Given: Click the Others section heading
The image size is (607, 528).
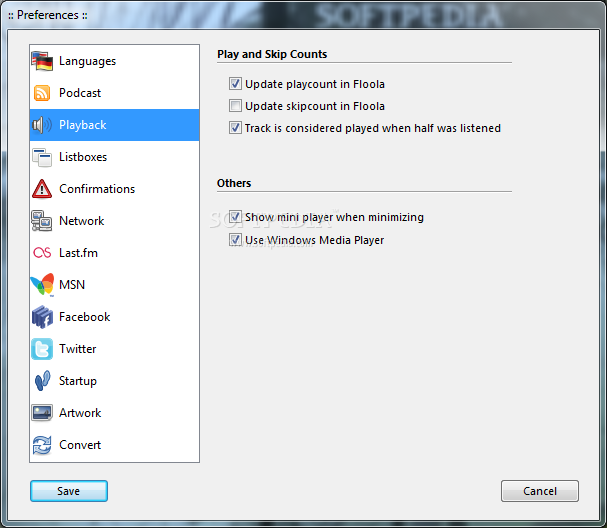Looking at the screenshot, I should pos(234,183).
